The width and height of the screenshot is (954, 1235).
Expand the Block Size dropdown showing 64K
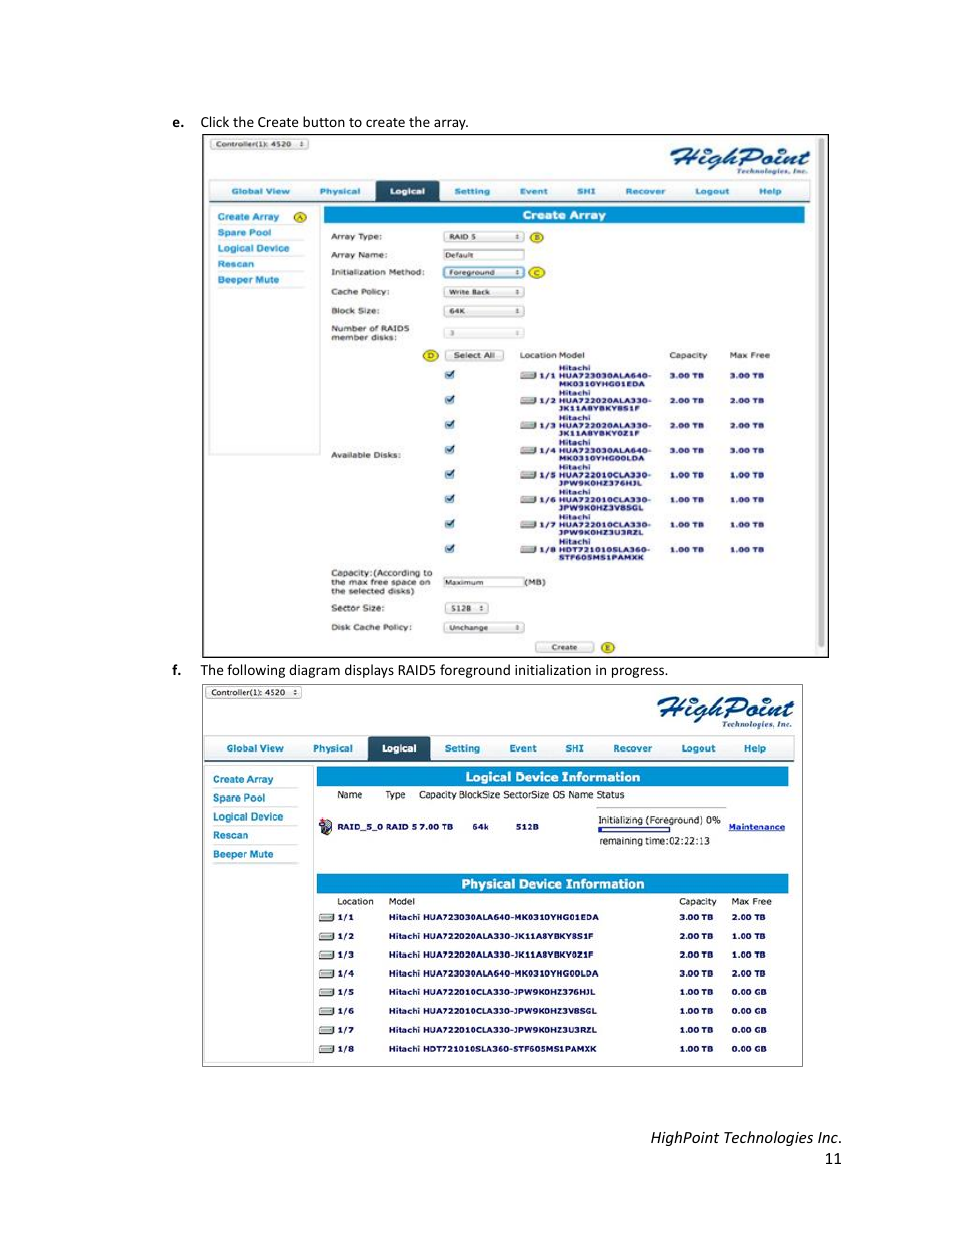click(x=484, y=311)
